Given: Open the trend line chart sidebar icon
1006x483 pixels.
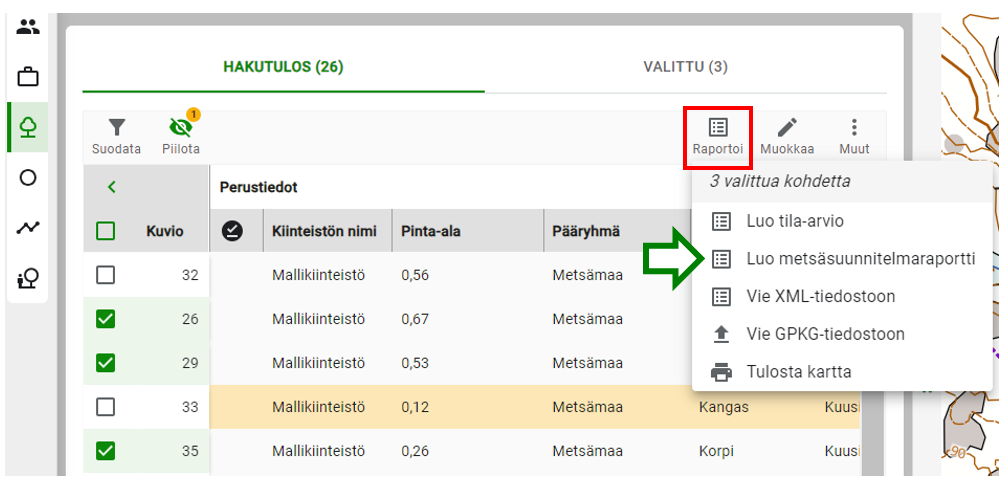Looking at the screenshot, I should click(x=28, y=227).
